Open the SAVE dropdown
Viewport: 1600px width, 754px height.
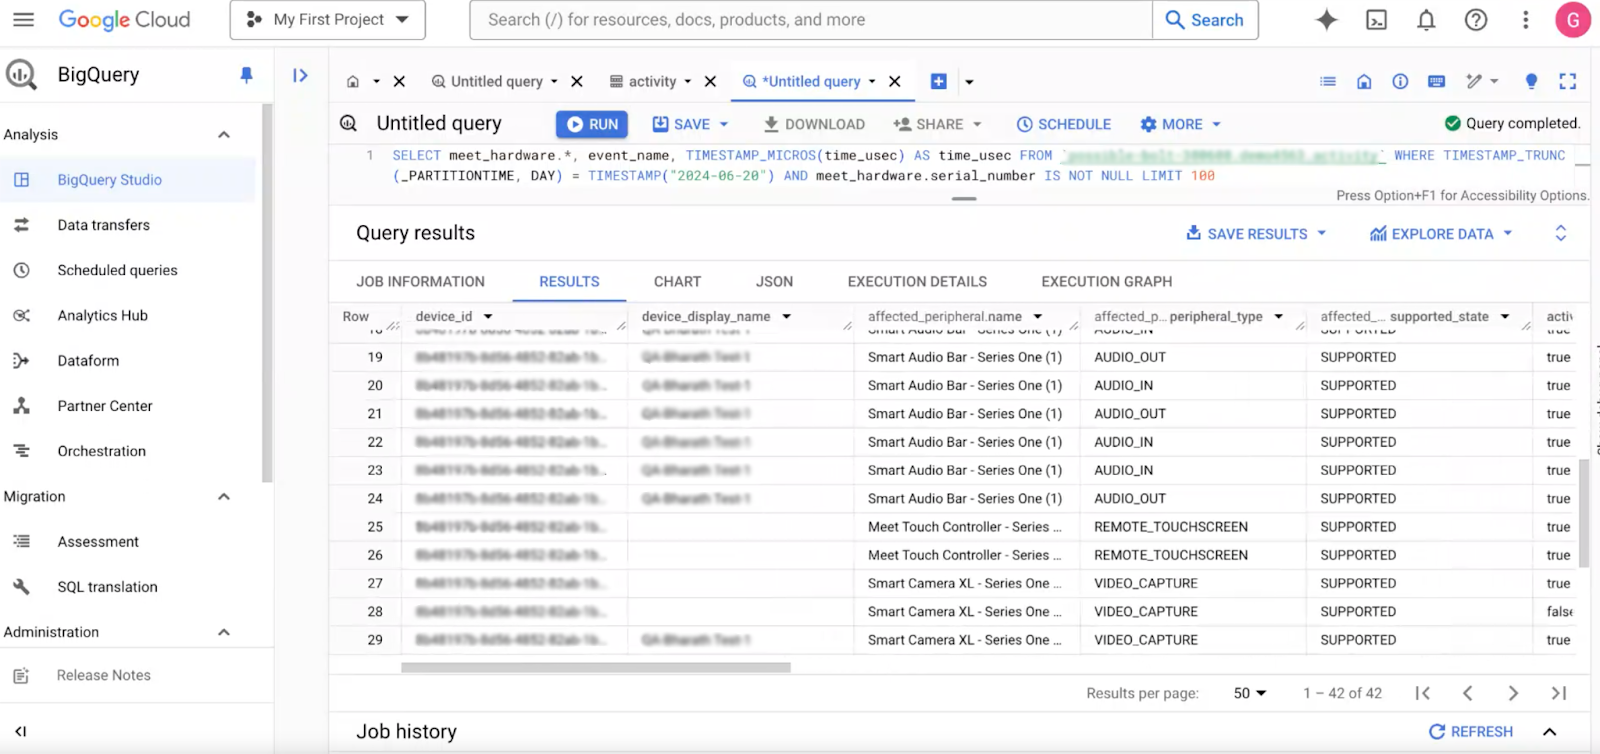click(x=690, y=124)
